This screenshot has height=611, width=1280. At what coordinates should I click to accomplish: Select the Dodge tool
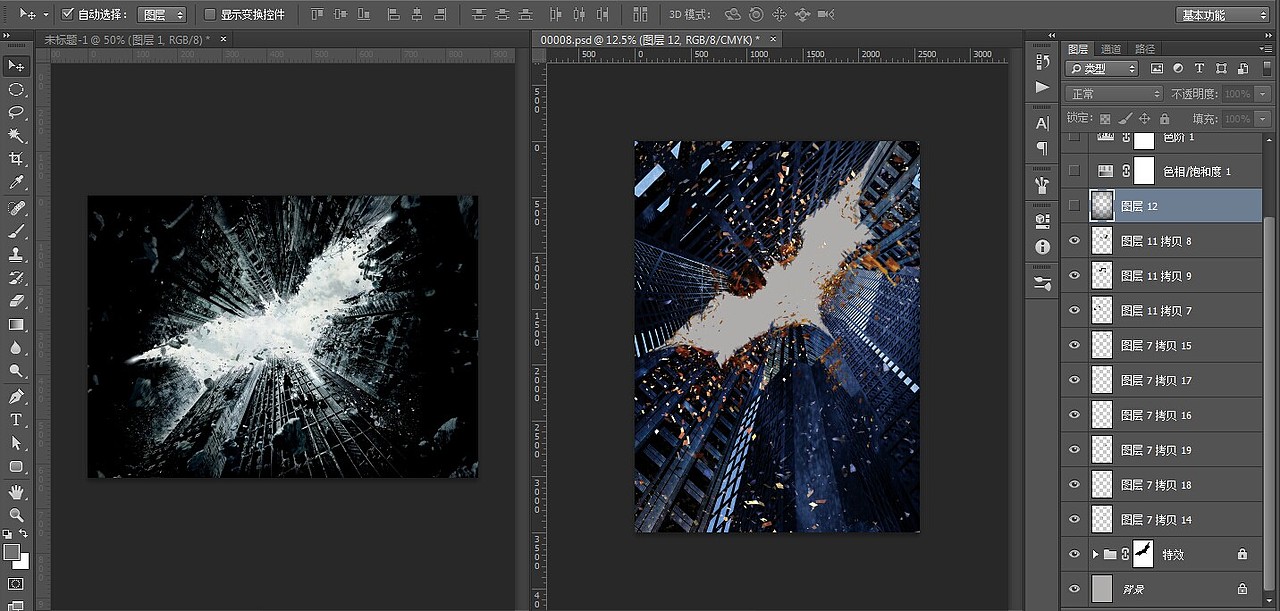[16, 370]
